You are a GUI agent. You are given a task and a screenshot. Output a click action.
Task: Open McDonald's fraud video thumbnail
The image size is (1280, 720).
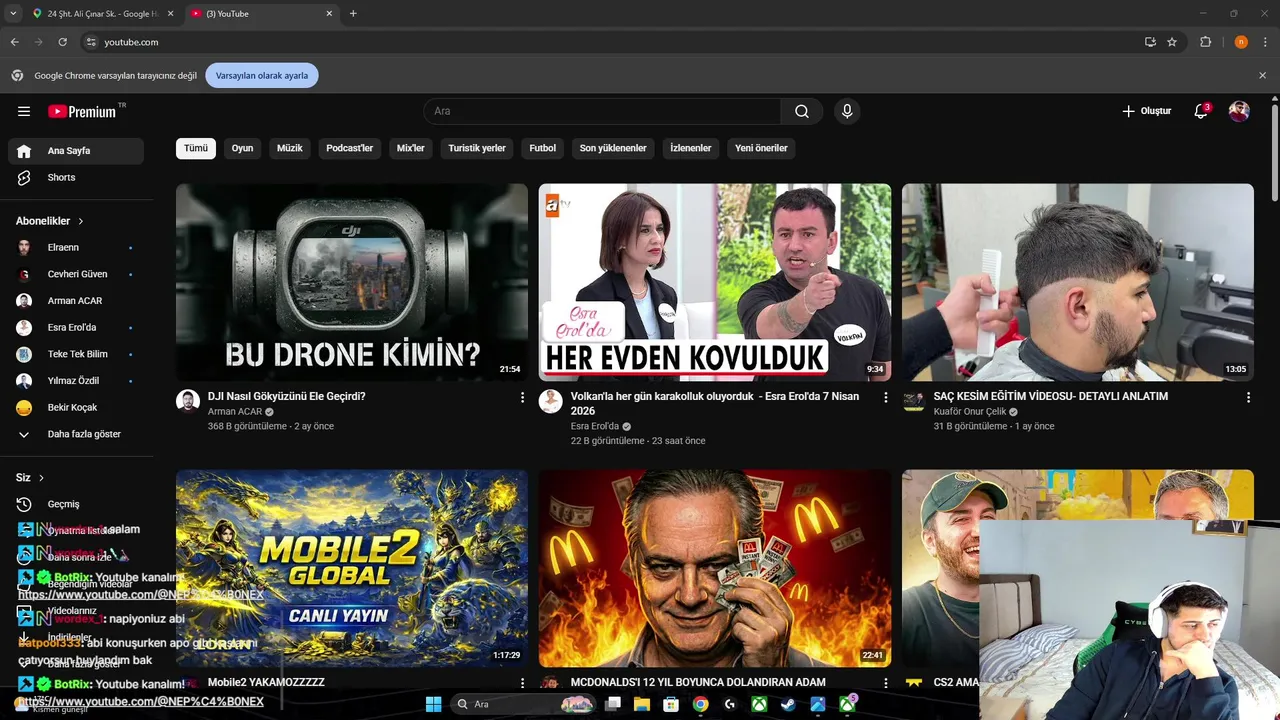[715, 568]
